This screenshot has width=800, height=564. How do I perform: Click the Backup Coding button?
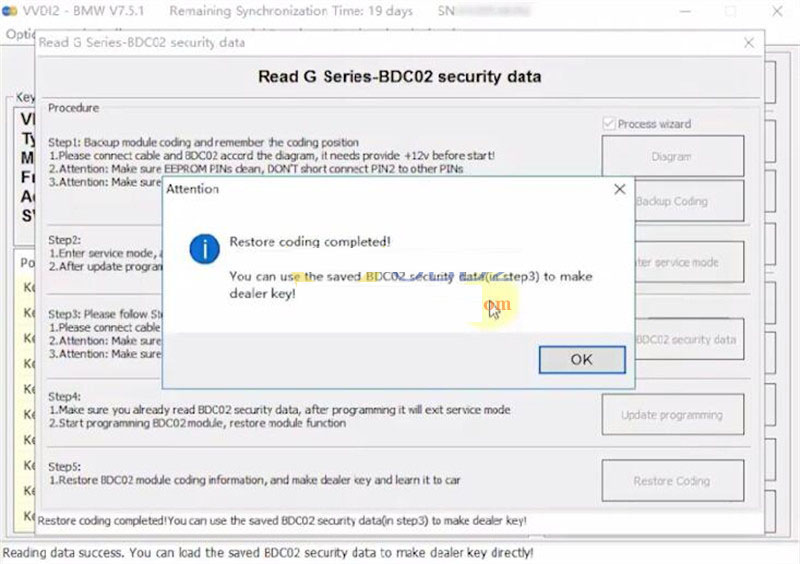coord(689,201)
